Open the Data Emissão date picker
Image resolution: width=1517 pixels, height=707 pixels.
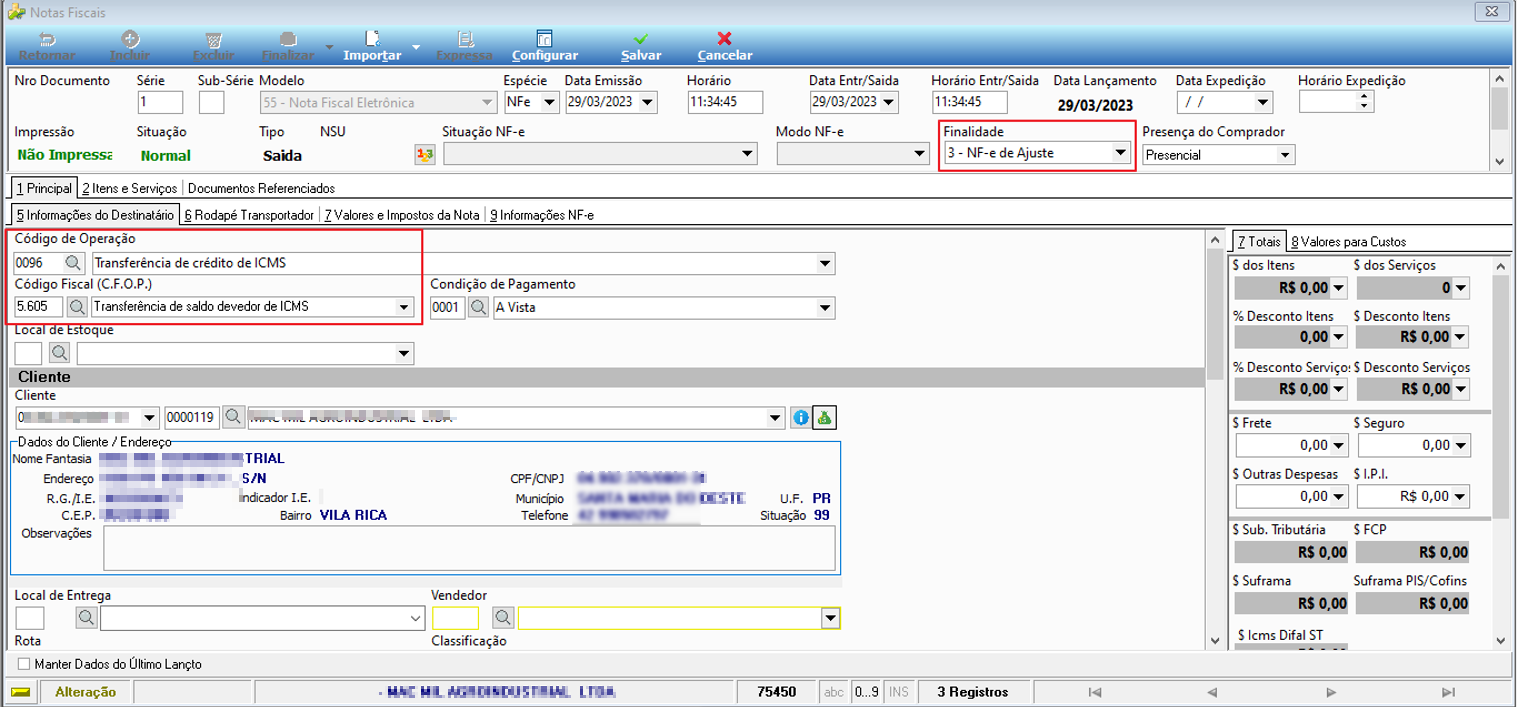coord(647,102)
